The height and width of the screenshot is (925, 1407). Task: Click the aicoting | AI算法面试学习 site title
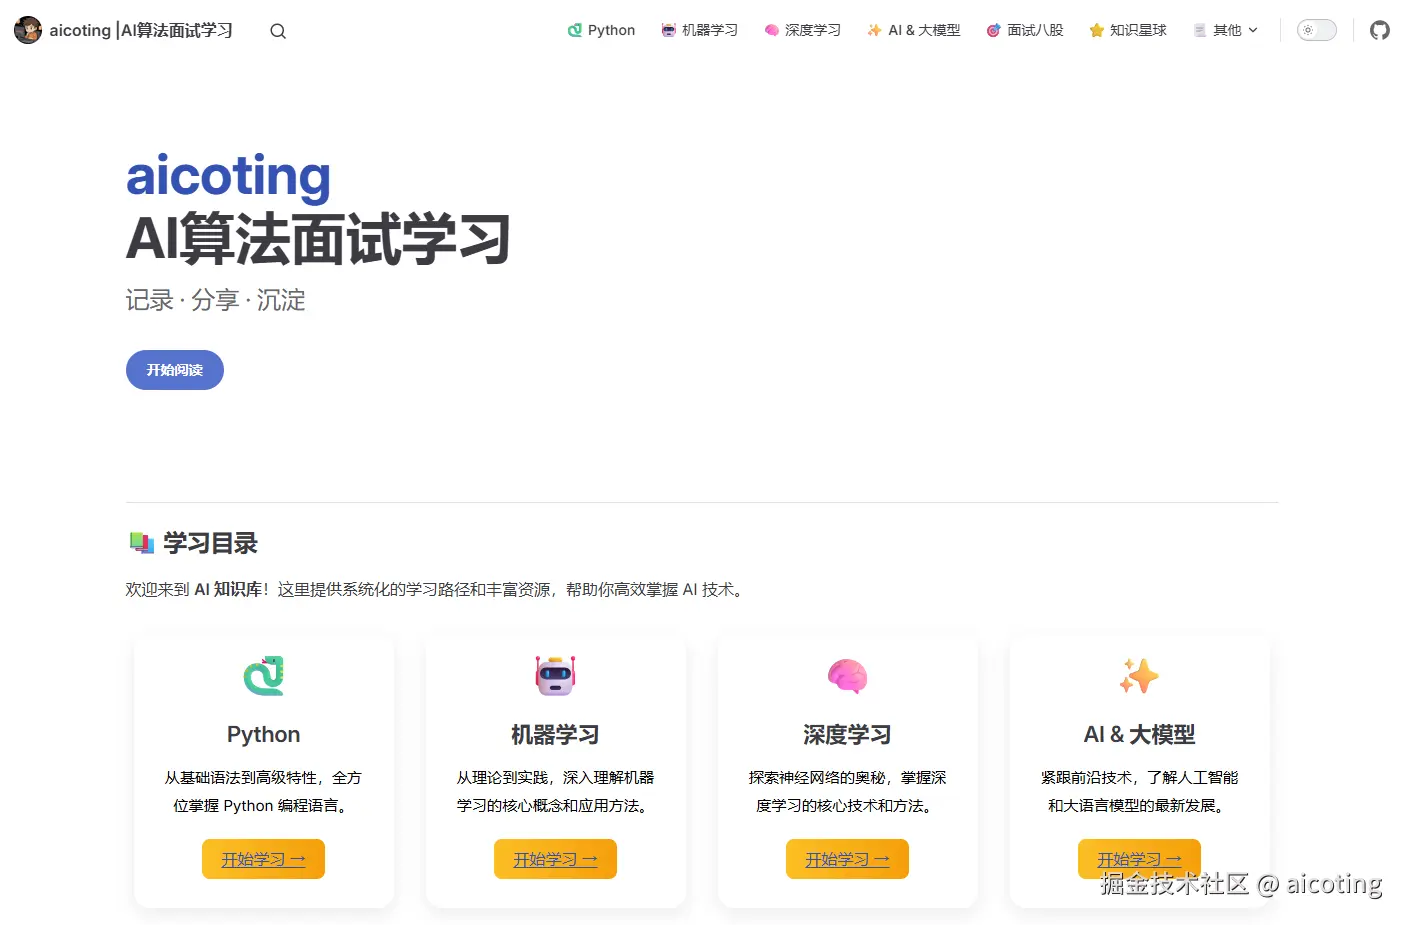coord(141,31)
